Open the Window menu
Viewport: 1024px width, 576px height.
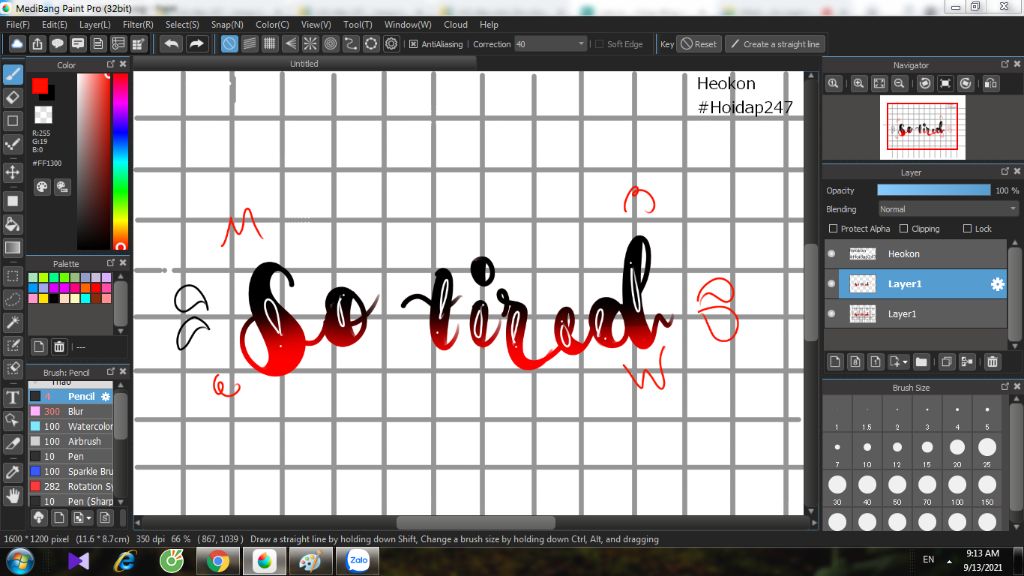click(x=408, y=24)
